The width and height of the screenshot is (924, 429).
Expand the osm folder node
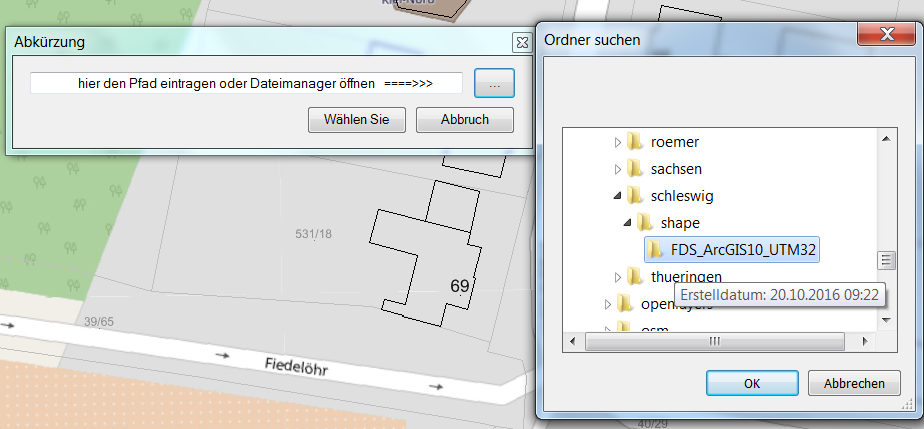tap(608, 328)
